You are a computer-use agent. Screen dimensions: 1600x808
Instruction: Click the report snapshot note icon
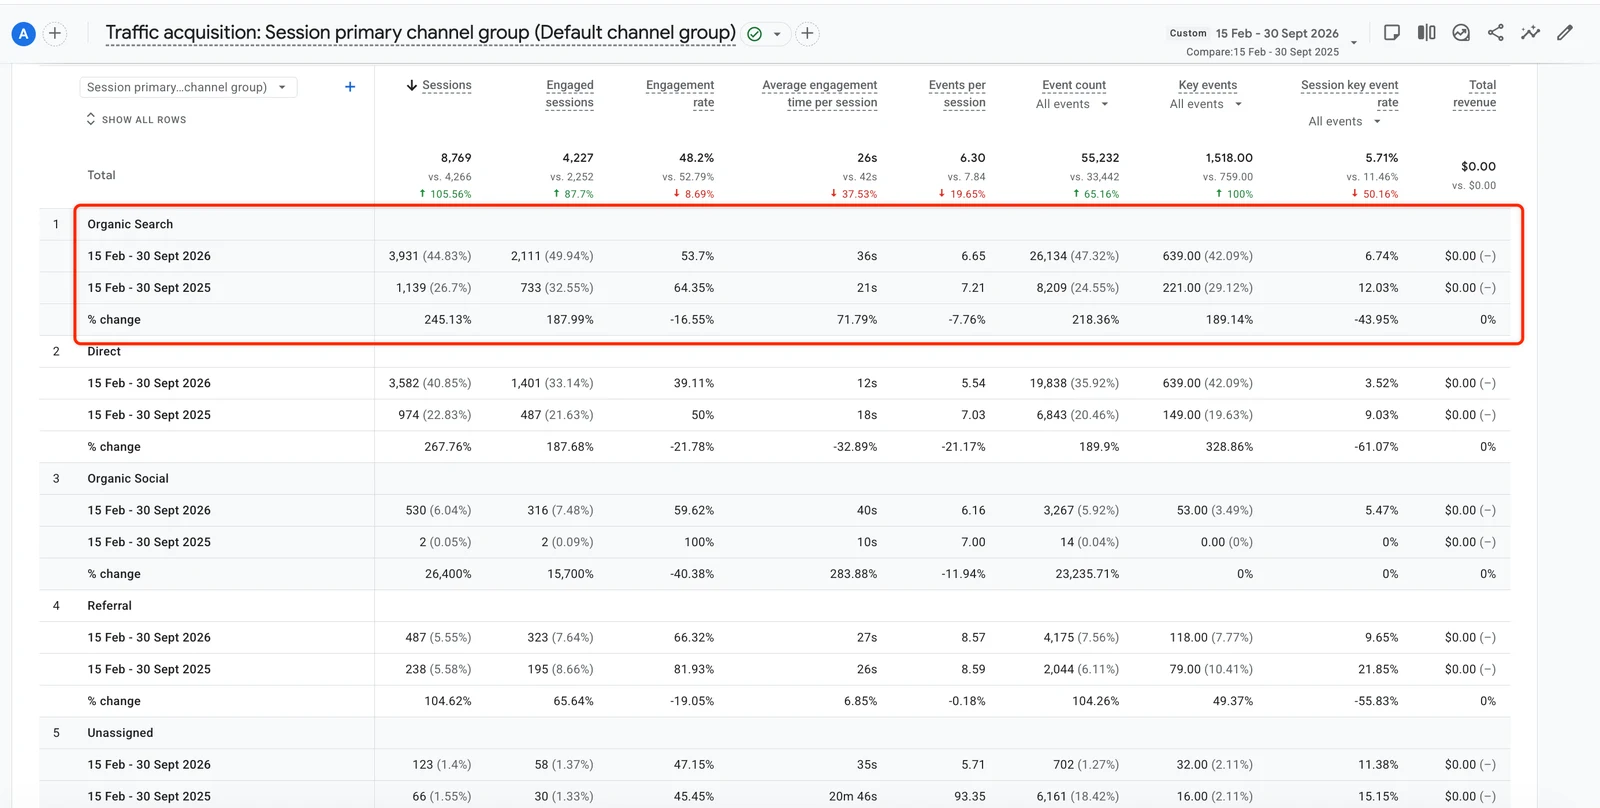pyautogui.click(x=1391, y=33)
